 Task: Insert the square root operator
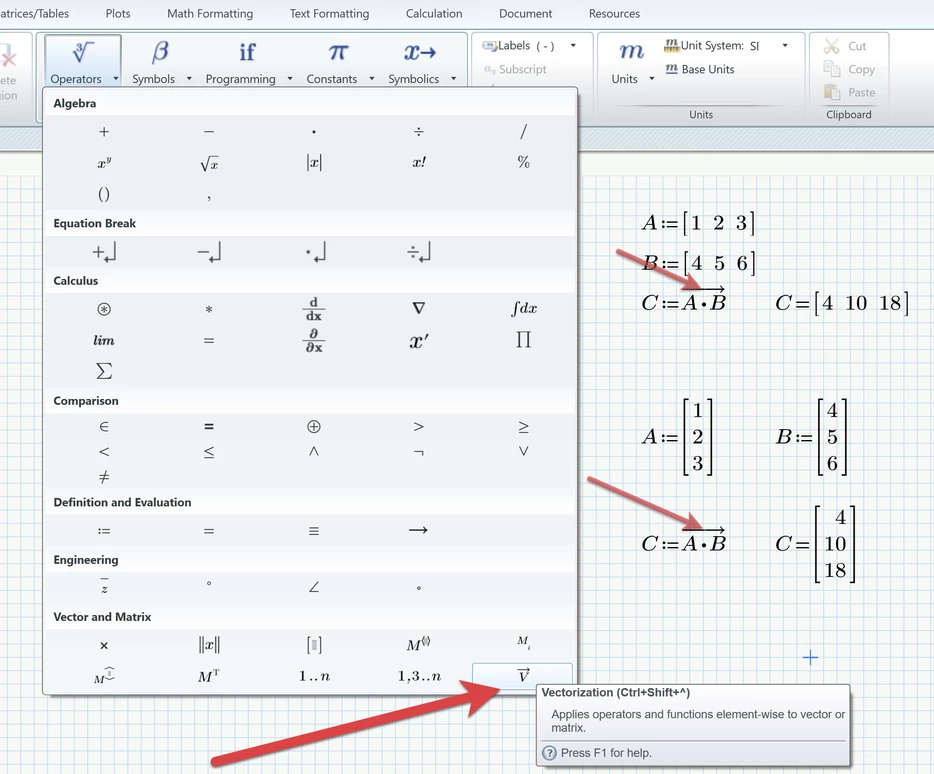point(209,163)
